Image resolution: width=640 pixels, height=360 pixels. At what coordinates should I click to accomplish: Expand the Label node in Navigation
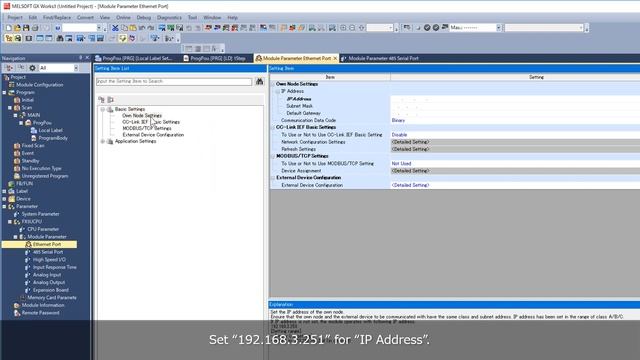point(4,191)
